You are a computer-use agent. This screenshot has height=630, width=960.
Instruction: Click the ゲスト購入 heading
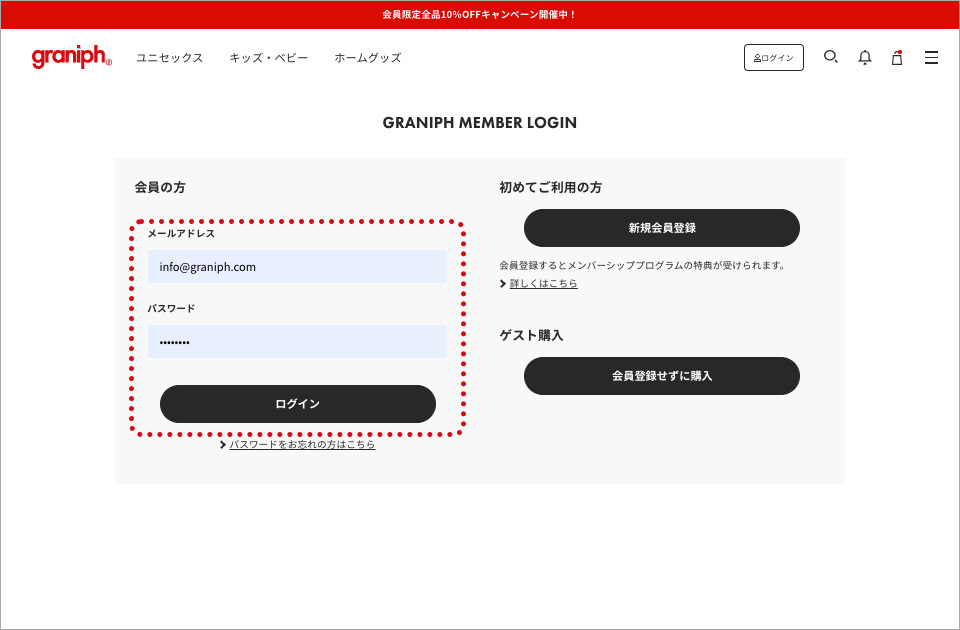531,336
